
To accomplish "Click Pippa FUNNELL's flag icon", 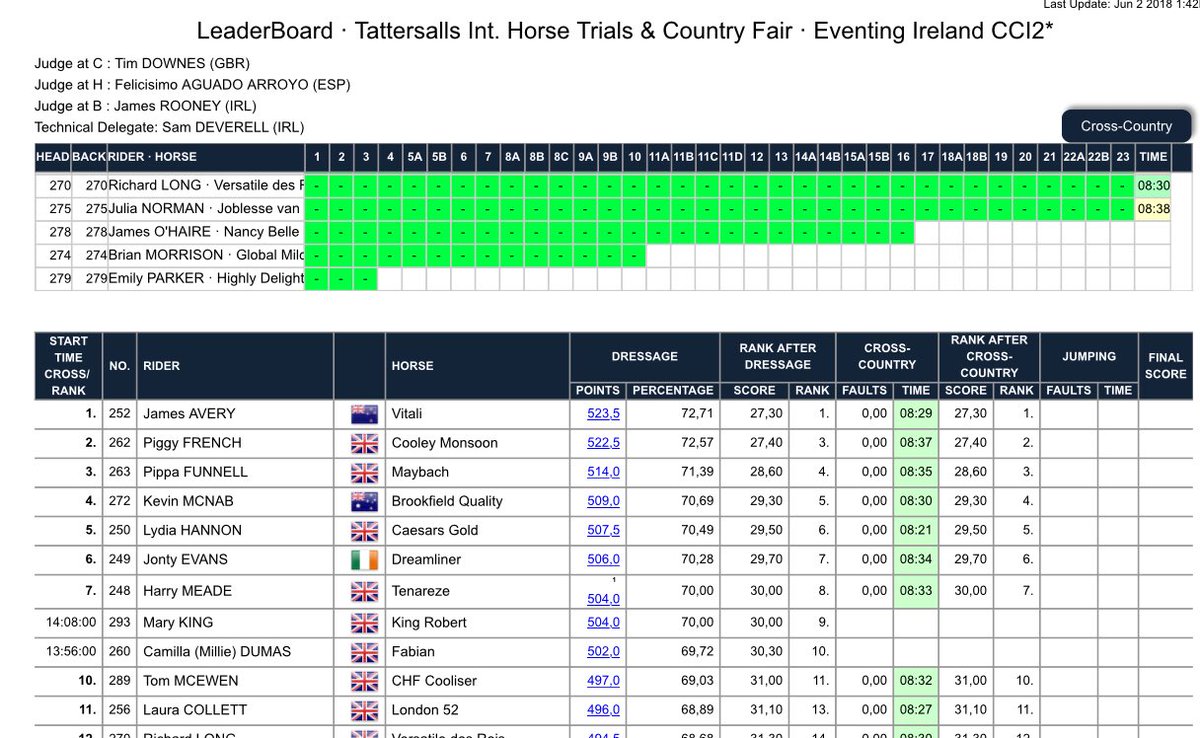I will coord(362,471).
